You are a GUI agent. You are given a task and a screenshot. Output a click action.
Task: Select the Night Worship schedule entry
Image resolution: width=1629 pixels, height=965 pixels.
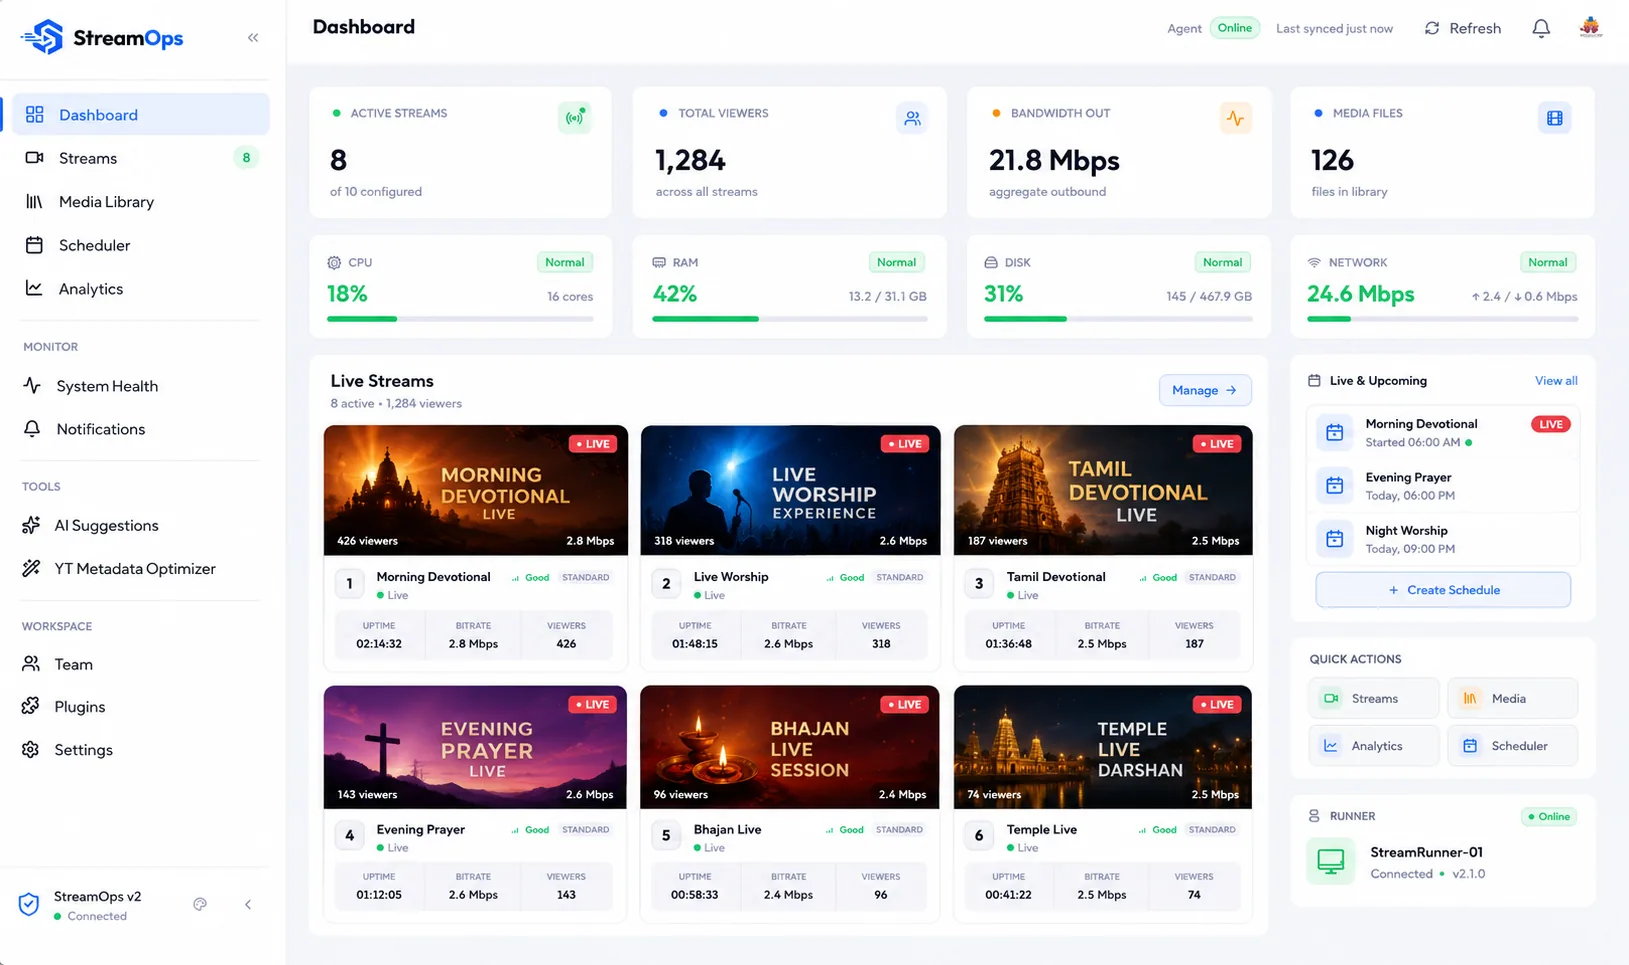coord(1443,539)
